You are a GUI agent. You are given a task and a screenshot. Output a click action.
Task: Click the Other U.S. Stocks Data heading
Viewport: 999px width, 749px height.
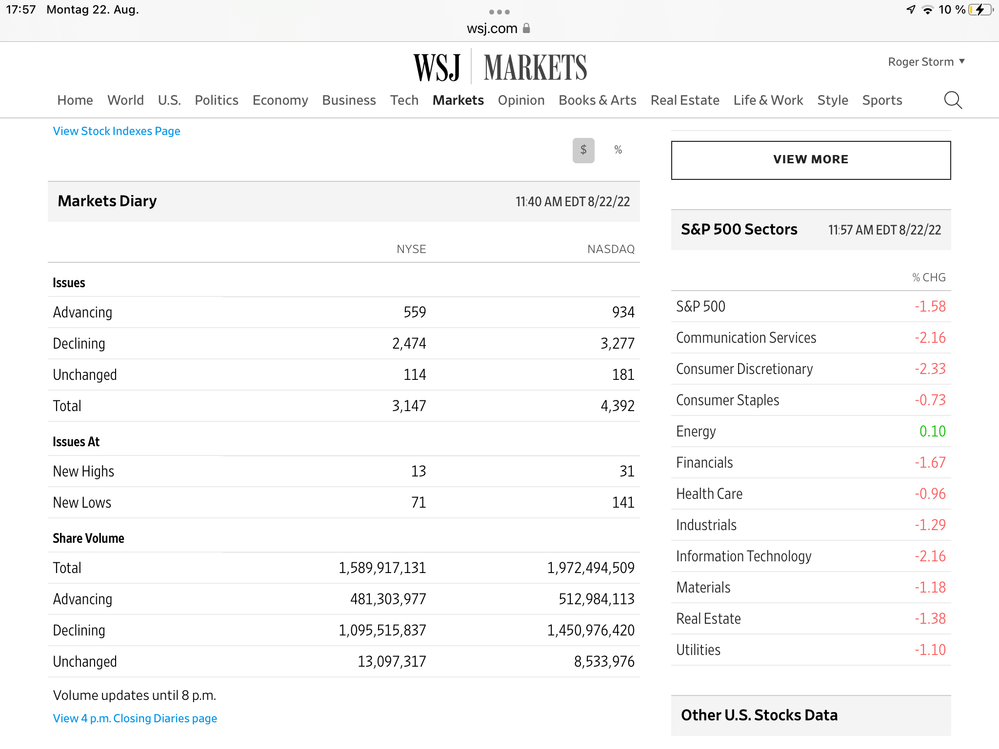[759, 715]
